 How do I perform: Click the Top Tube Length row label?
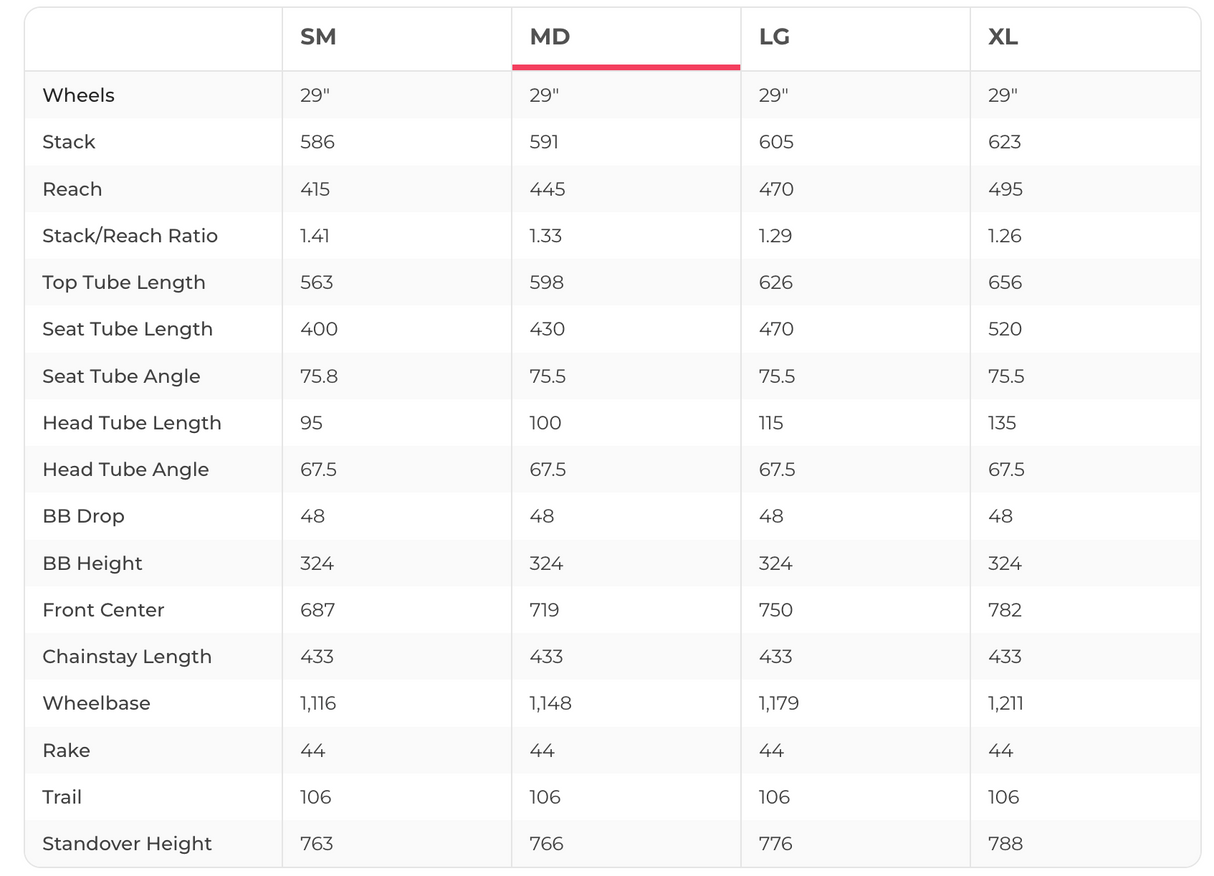coord(124,282)
